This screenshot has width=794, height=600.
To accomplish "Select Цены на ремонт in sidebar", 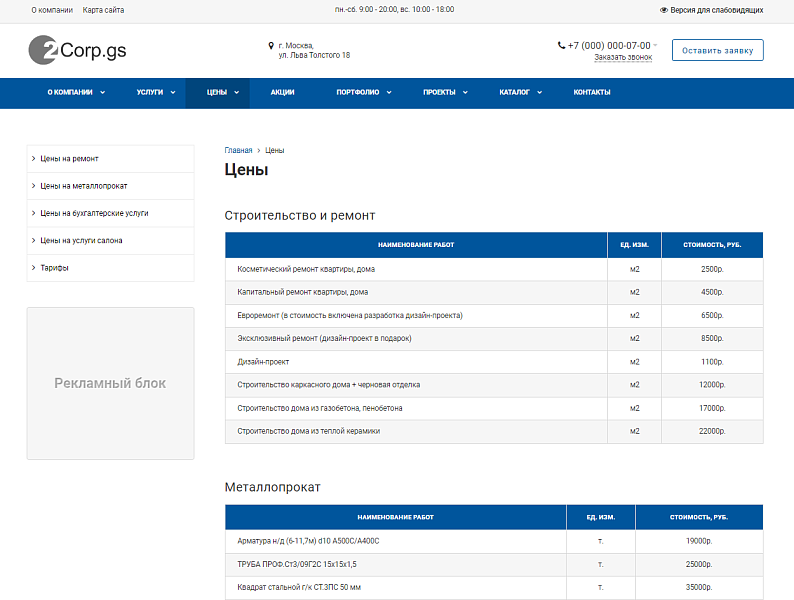I will click(x=69, y=159).
